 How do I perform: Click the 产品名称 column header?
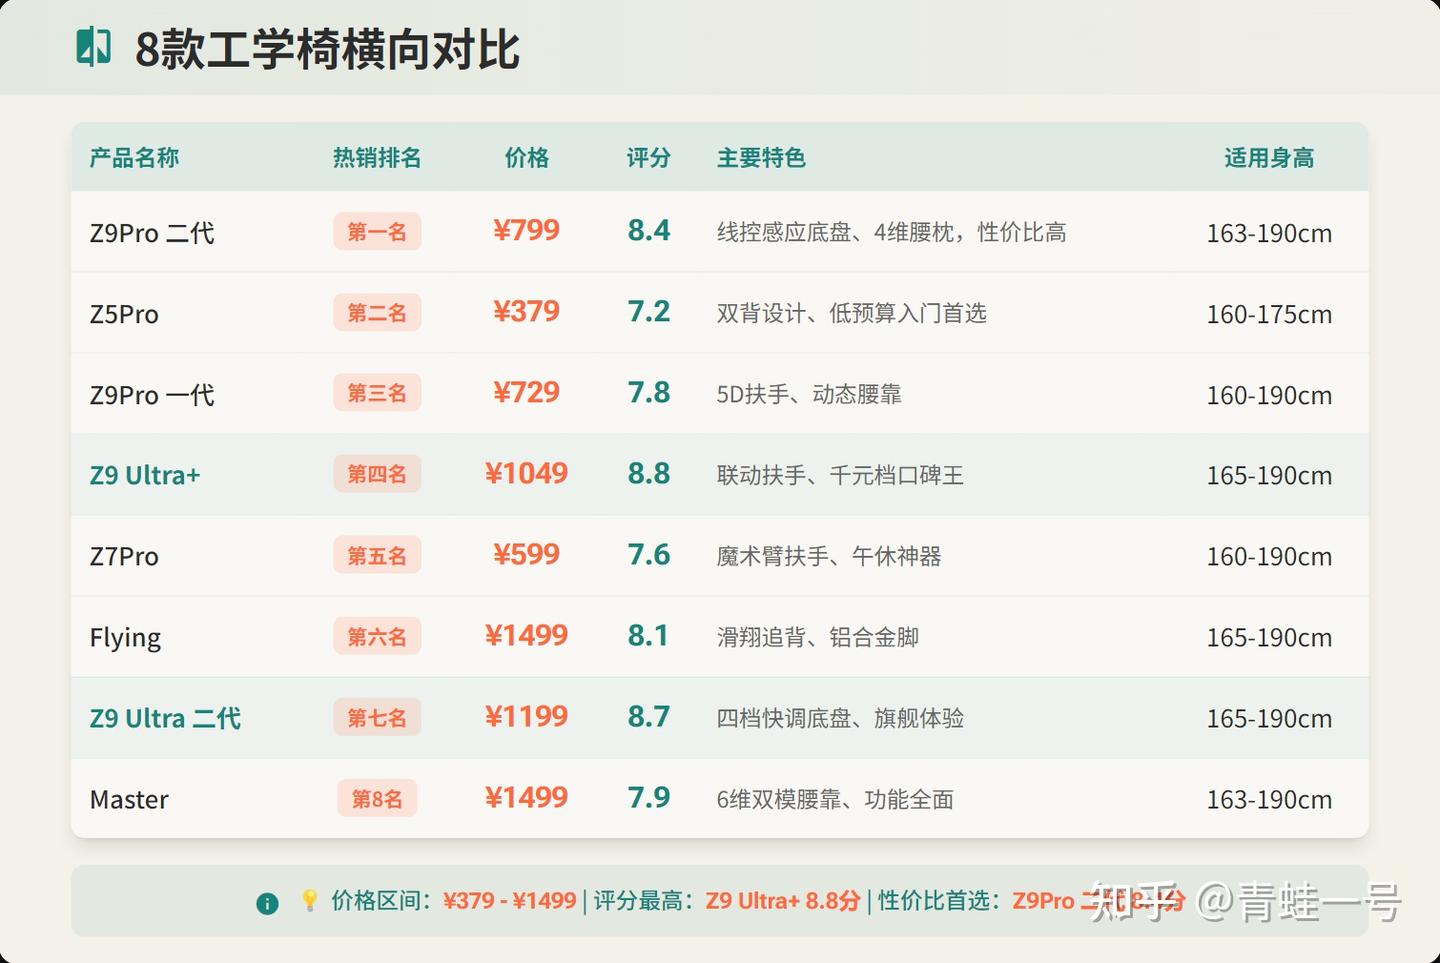pos(134,157)
